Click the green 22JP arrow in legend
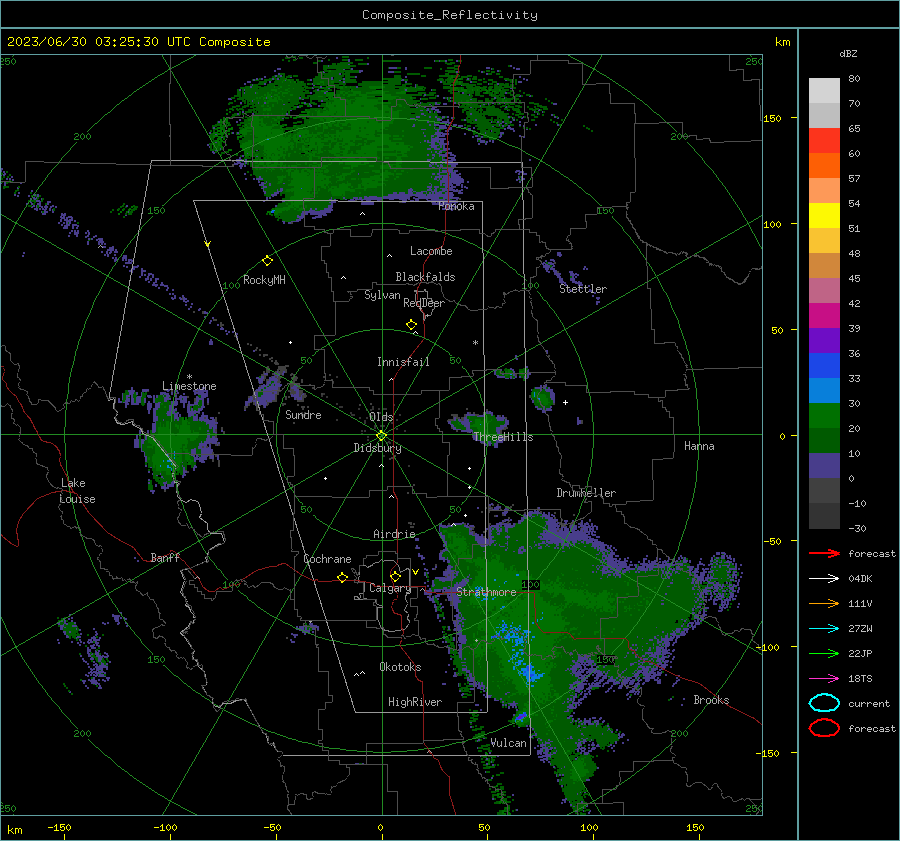This screenshot has height=841, width=900. (x=824, y=653)
